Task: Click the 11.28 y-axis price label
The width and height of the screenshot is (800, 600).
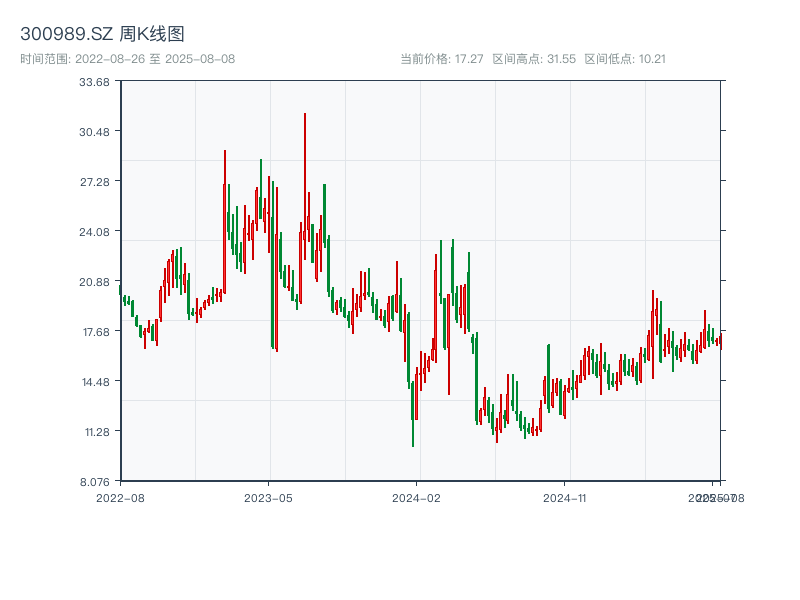Action: (x=94, y=432)
